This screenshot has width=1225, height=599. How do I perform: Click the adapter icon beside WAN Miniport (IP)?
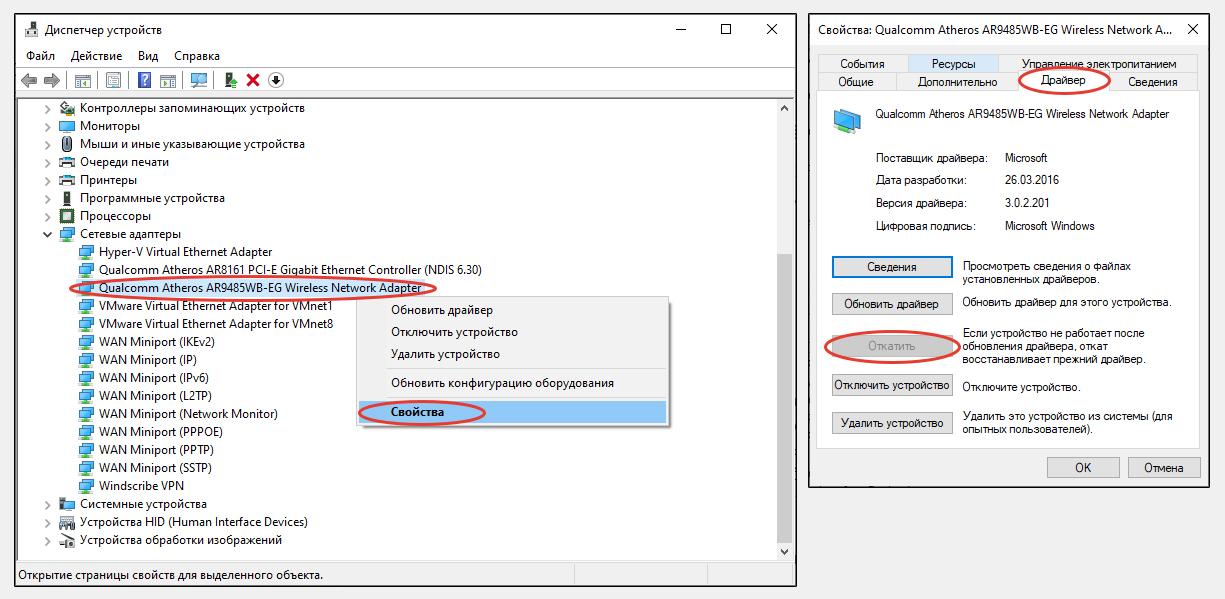click(x=87, y=360)
